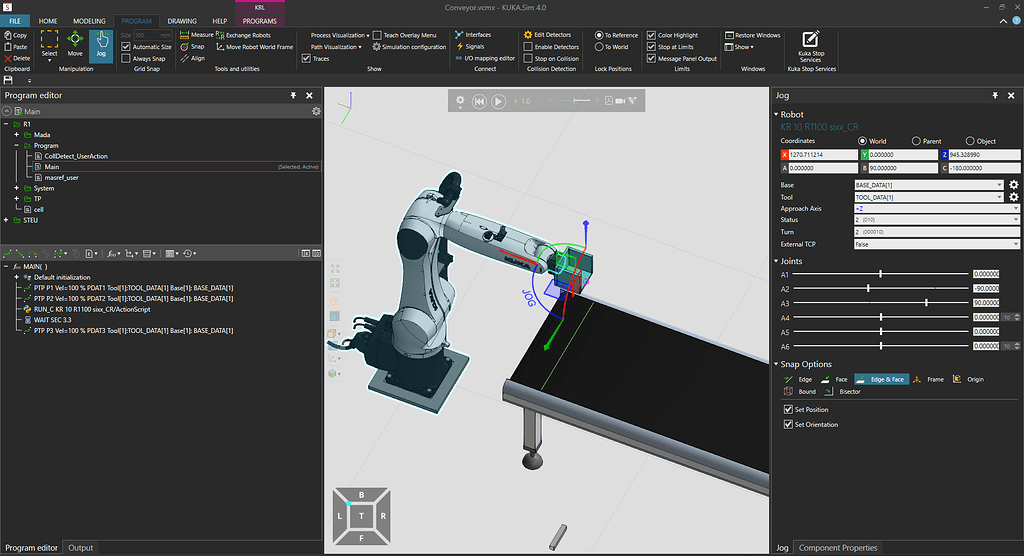Enable the Always Snap checkbox

click(x=126, y=59)
